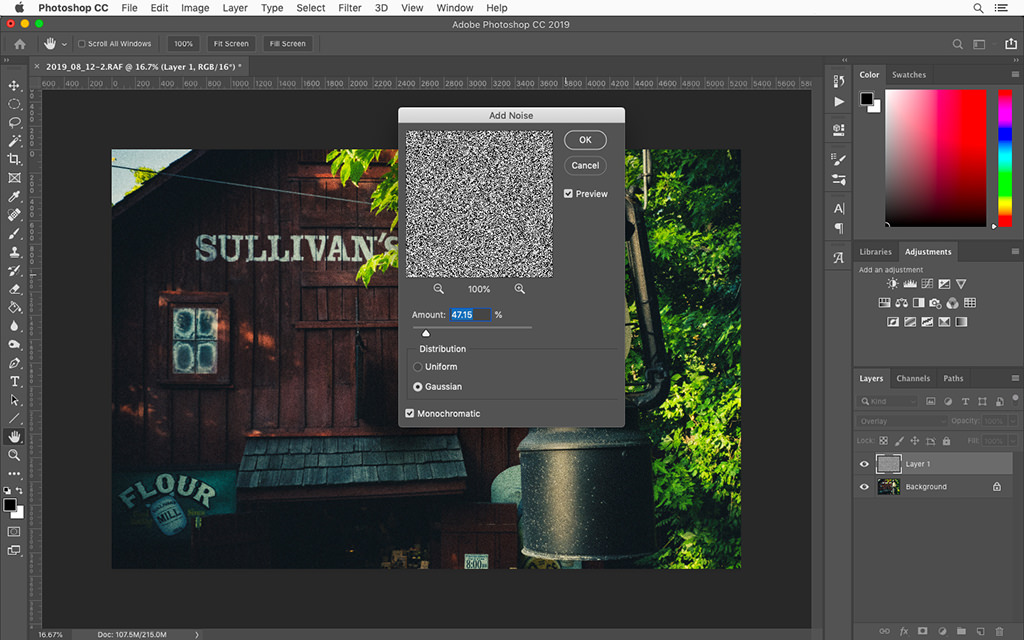
Task: Select the Path Selection tool
Action: [14, 400]
